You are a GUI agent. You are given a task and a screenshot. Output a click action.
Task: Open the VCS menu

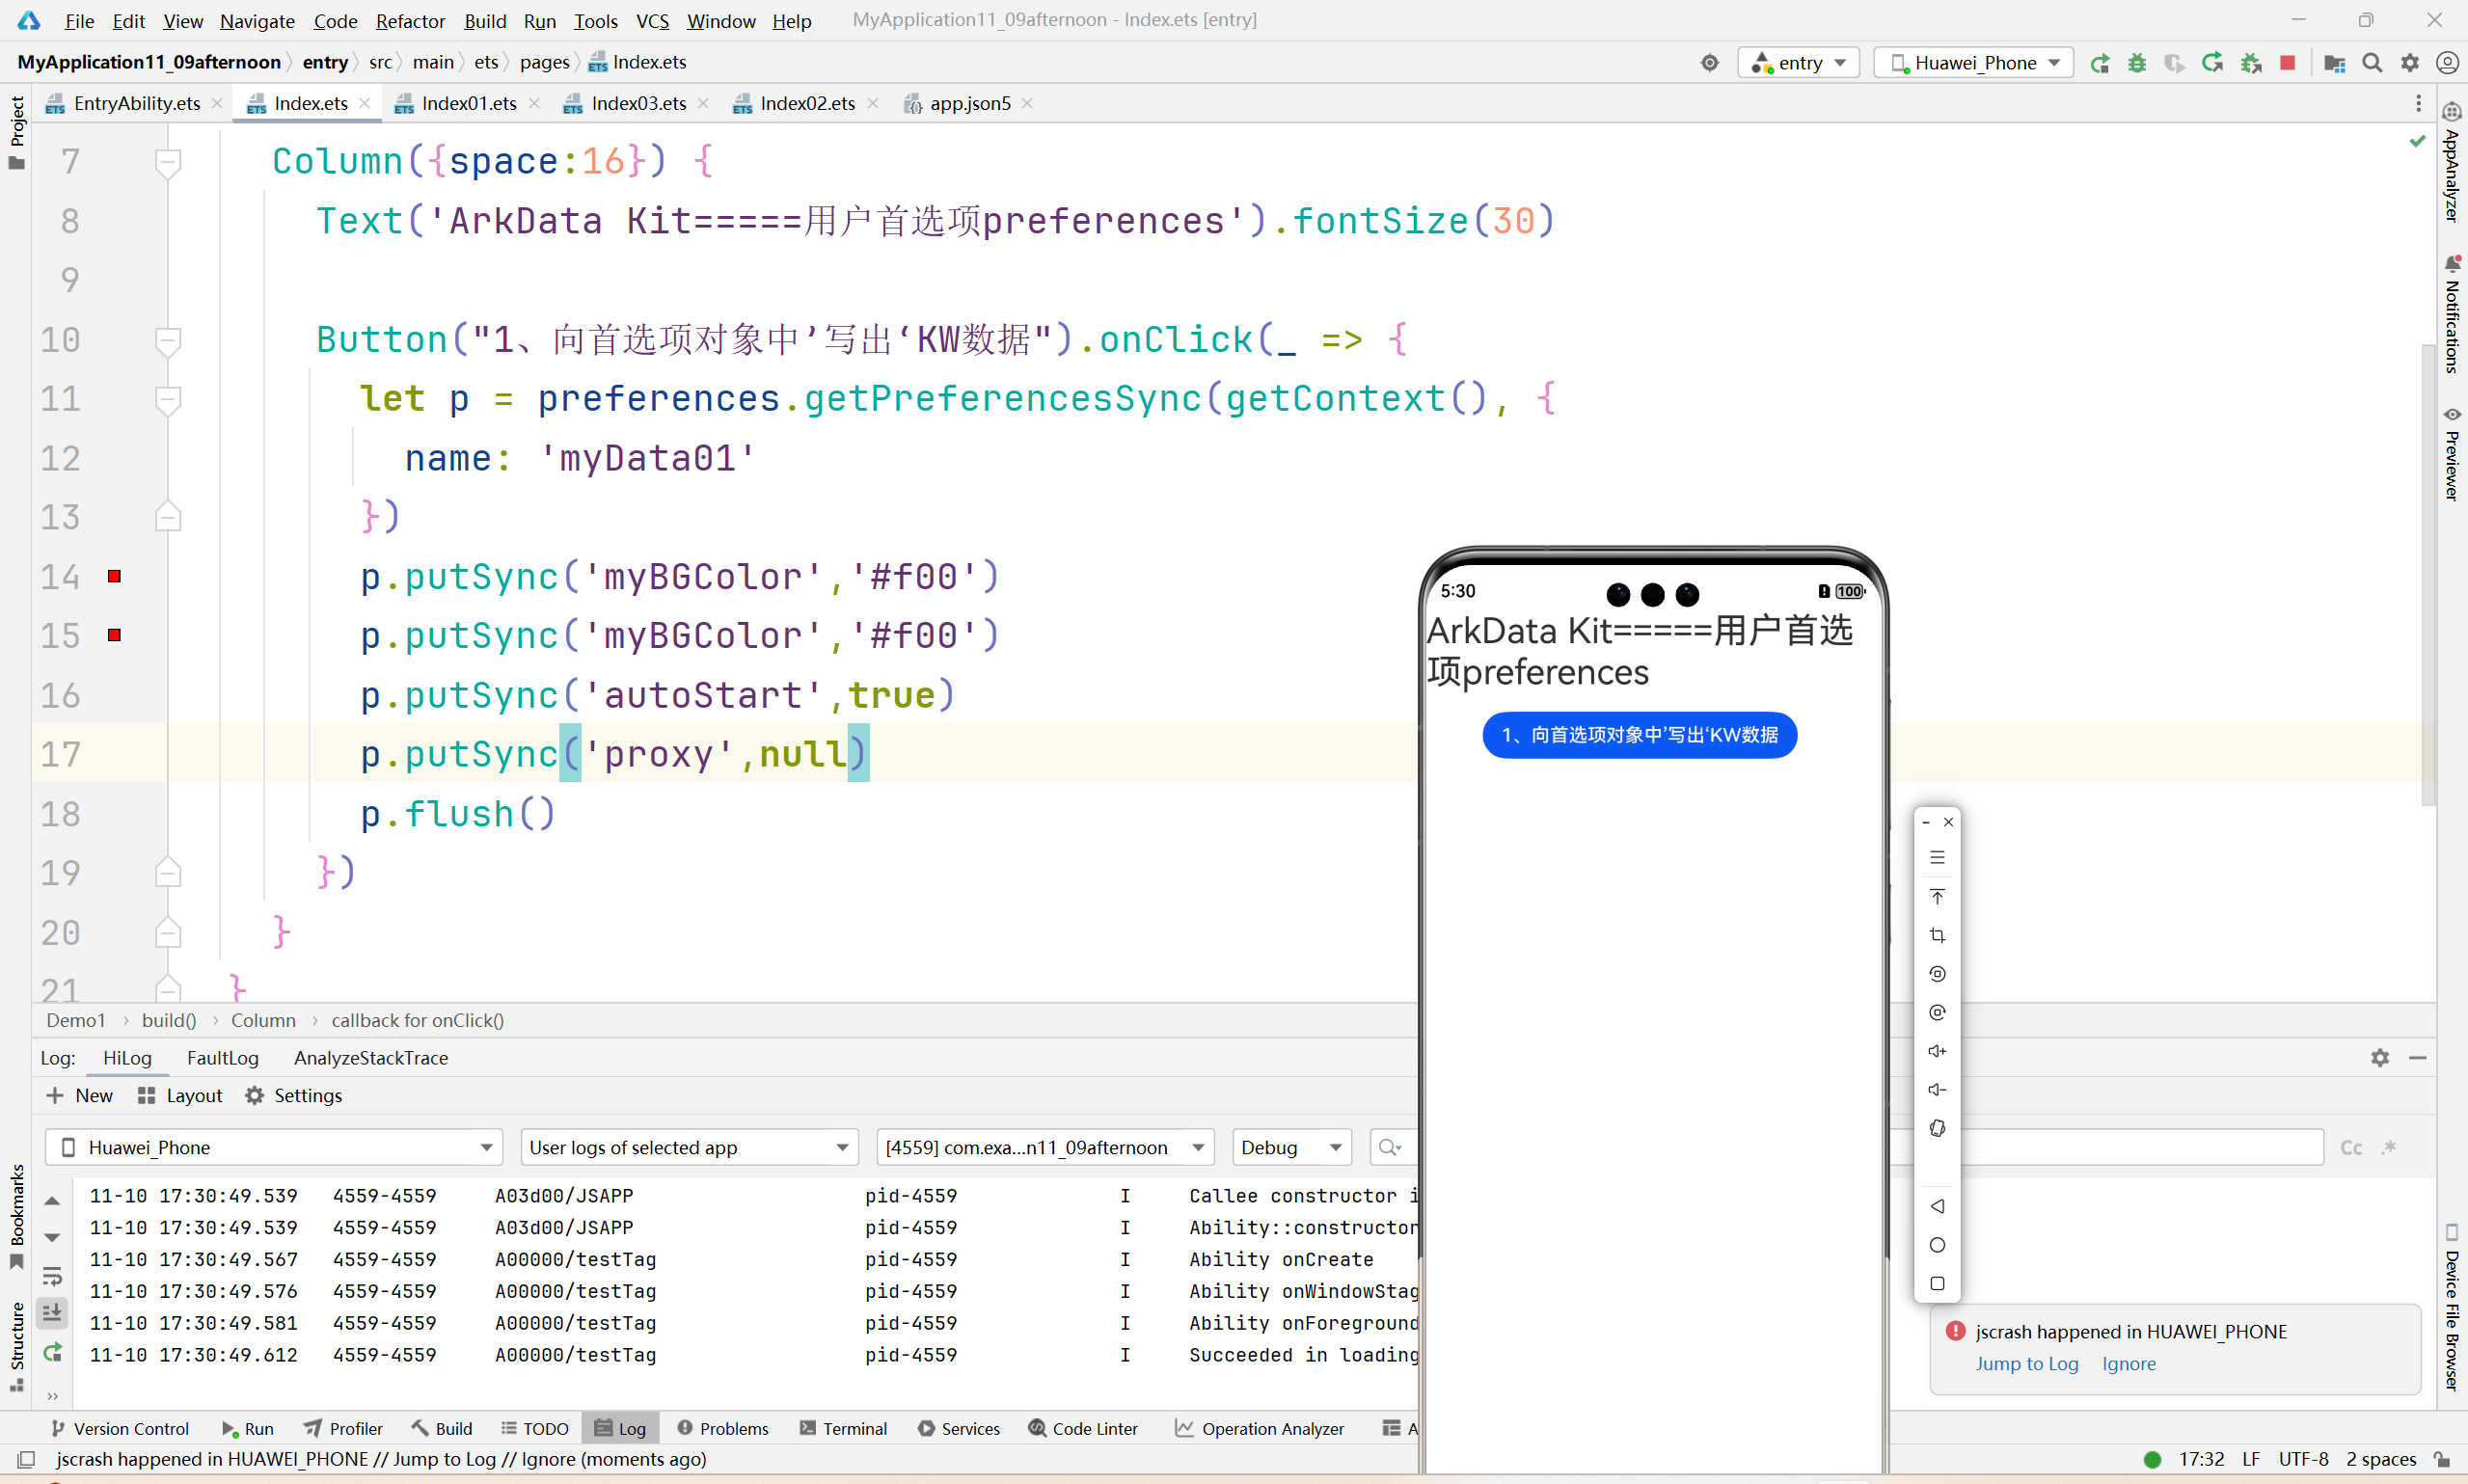click(652, 21)
